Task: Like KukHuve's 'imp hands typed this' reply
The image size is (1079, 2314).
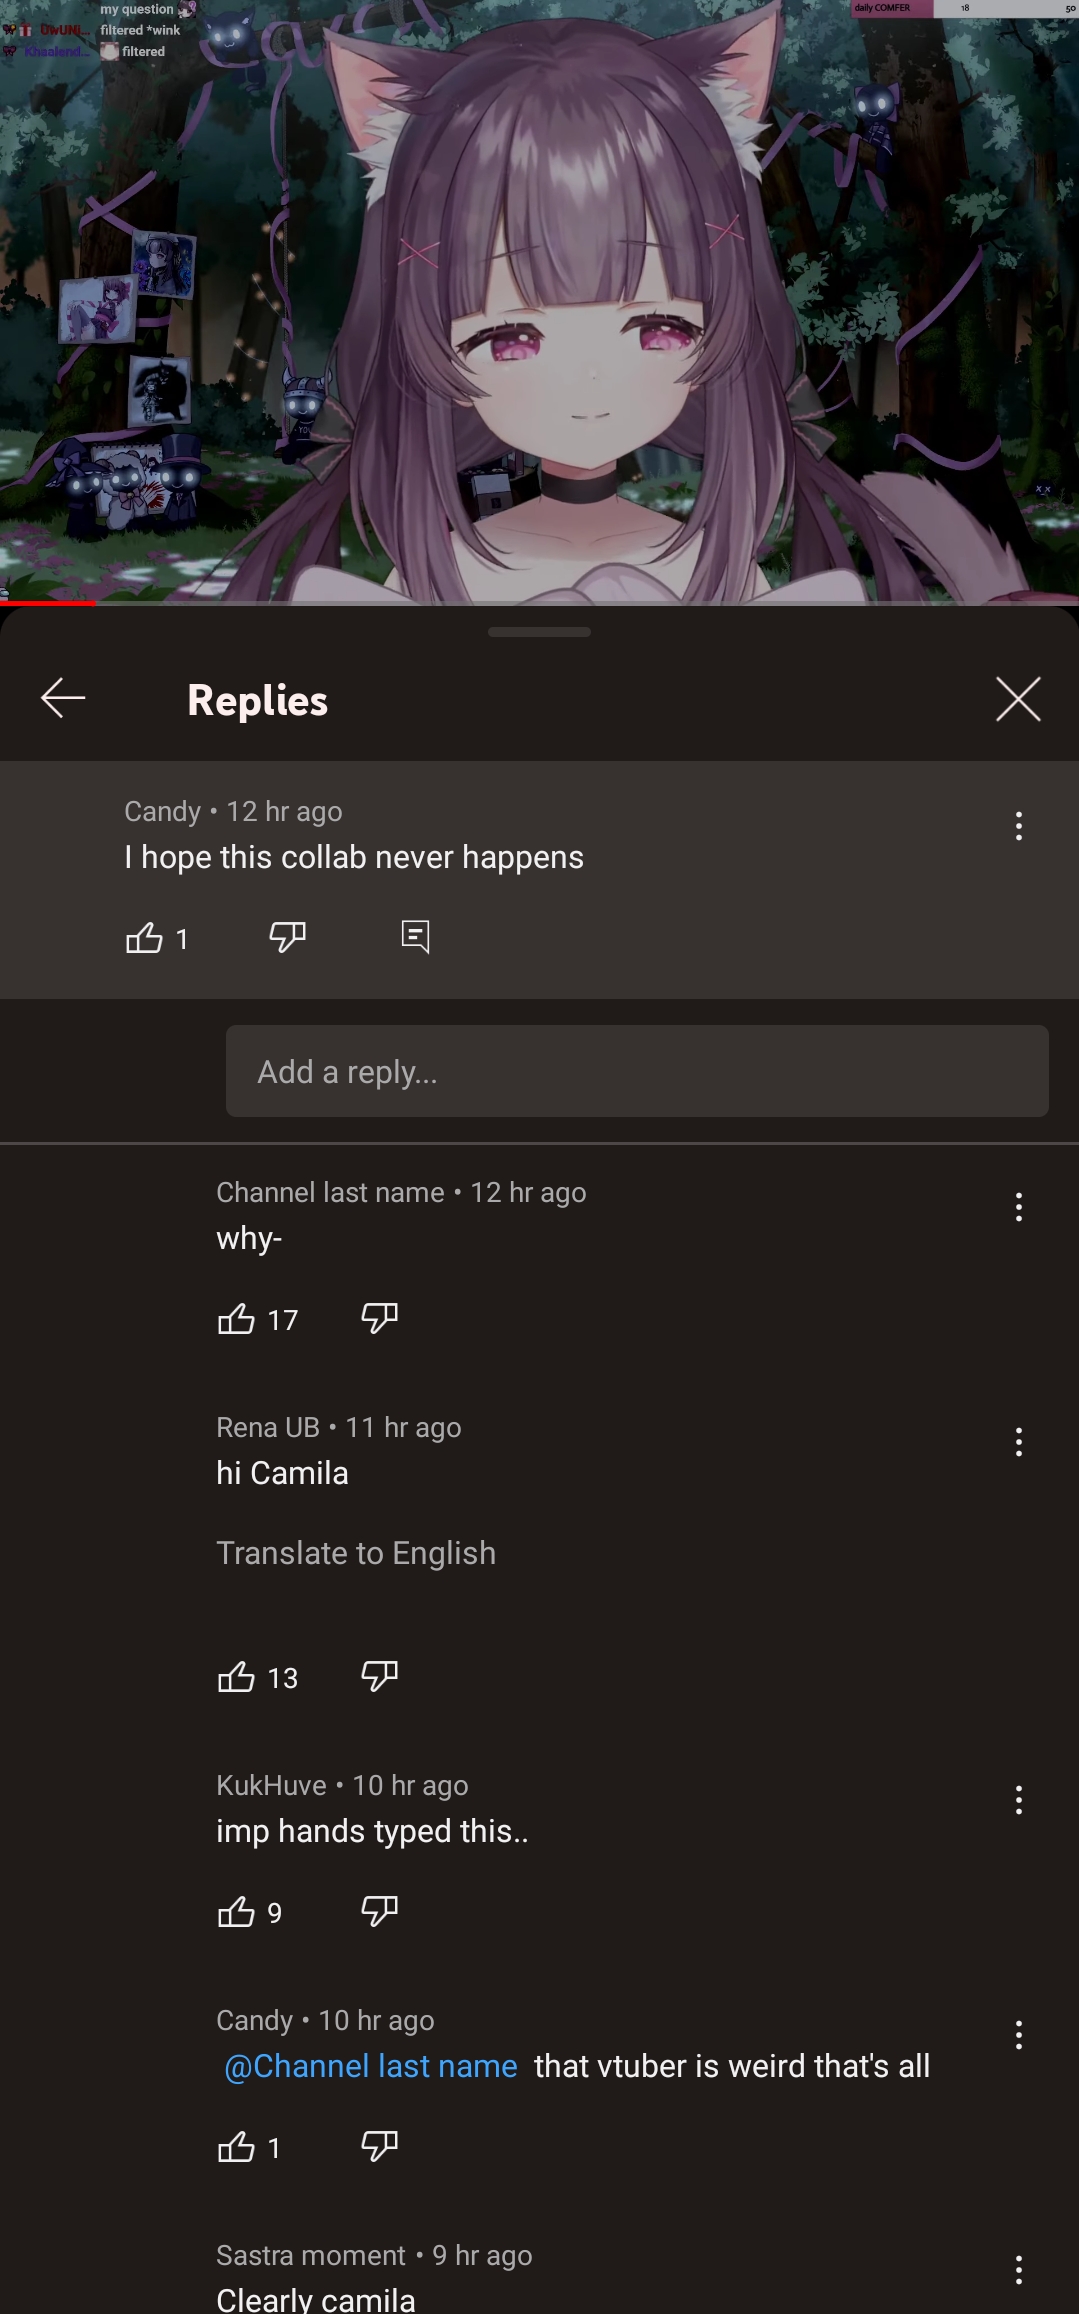Action: point(237,1912)
